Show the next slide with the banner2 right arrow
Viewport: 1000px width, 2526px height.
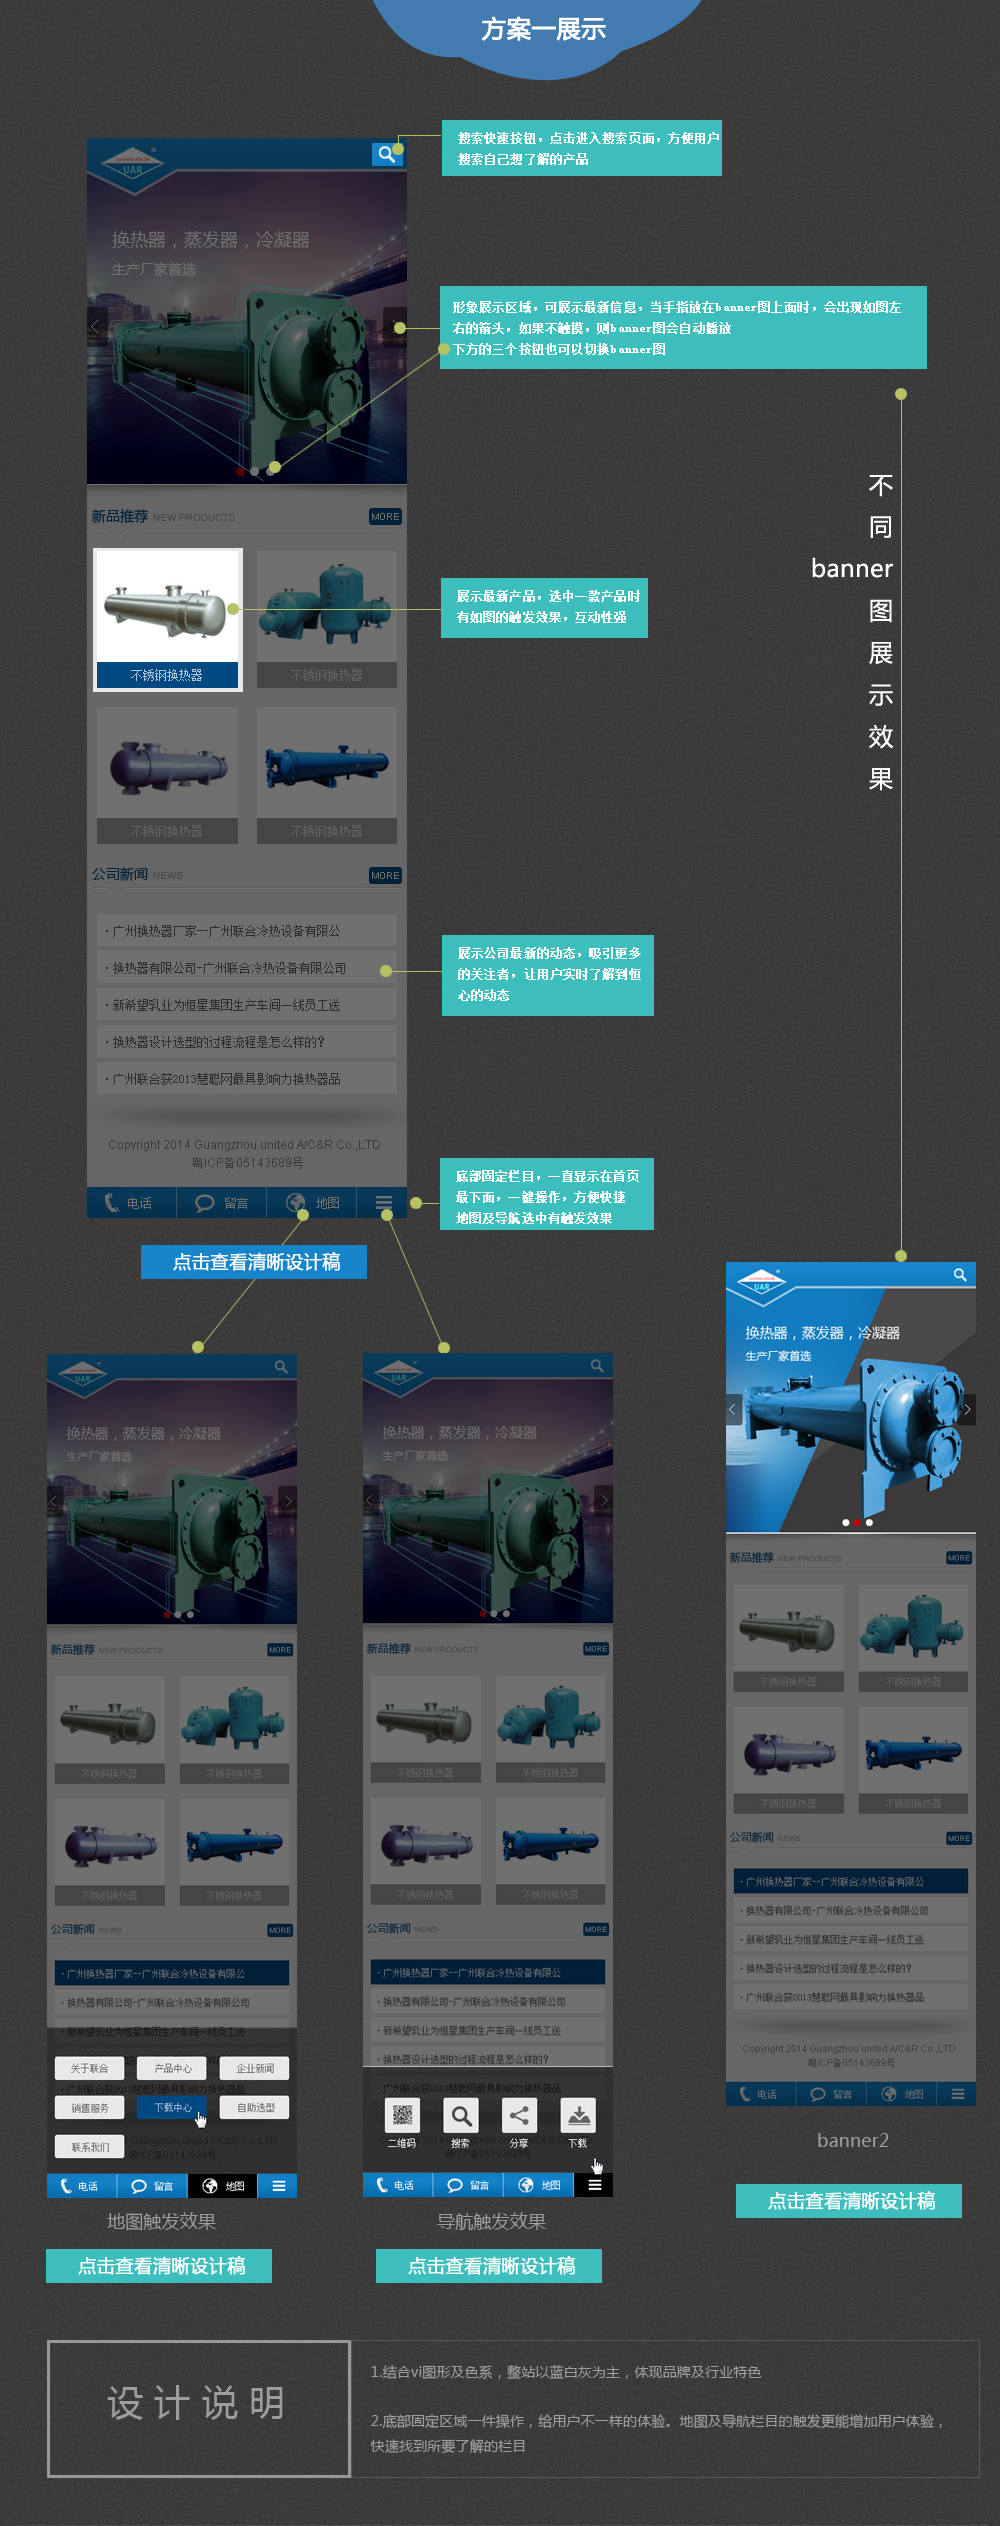point(966,1409)
